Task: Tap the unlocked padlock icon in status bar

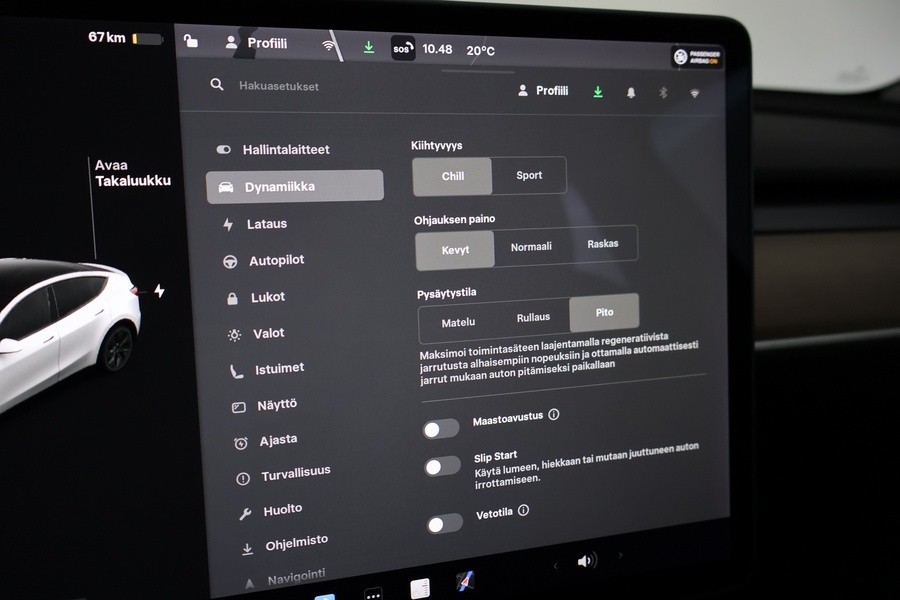Action: point(190,41)
